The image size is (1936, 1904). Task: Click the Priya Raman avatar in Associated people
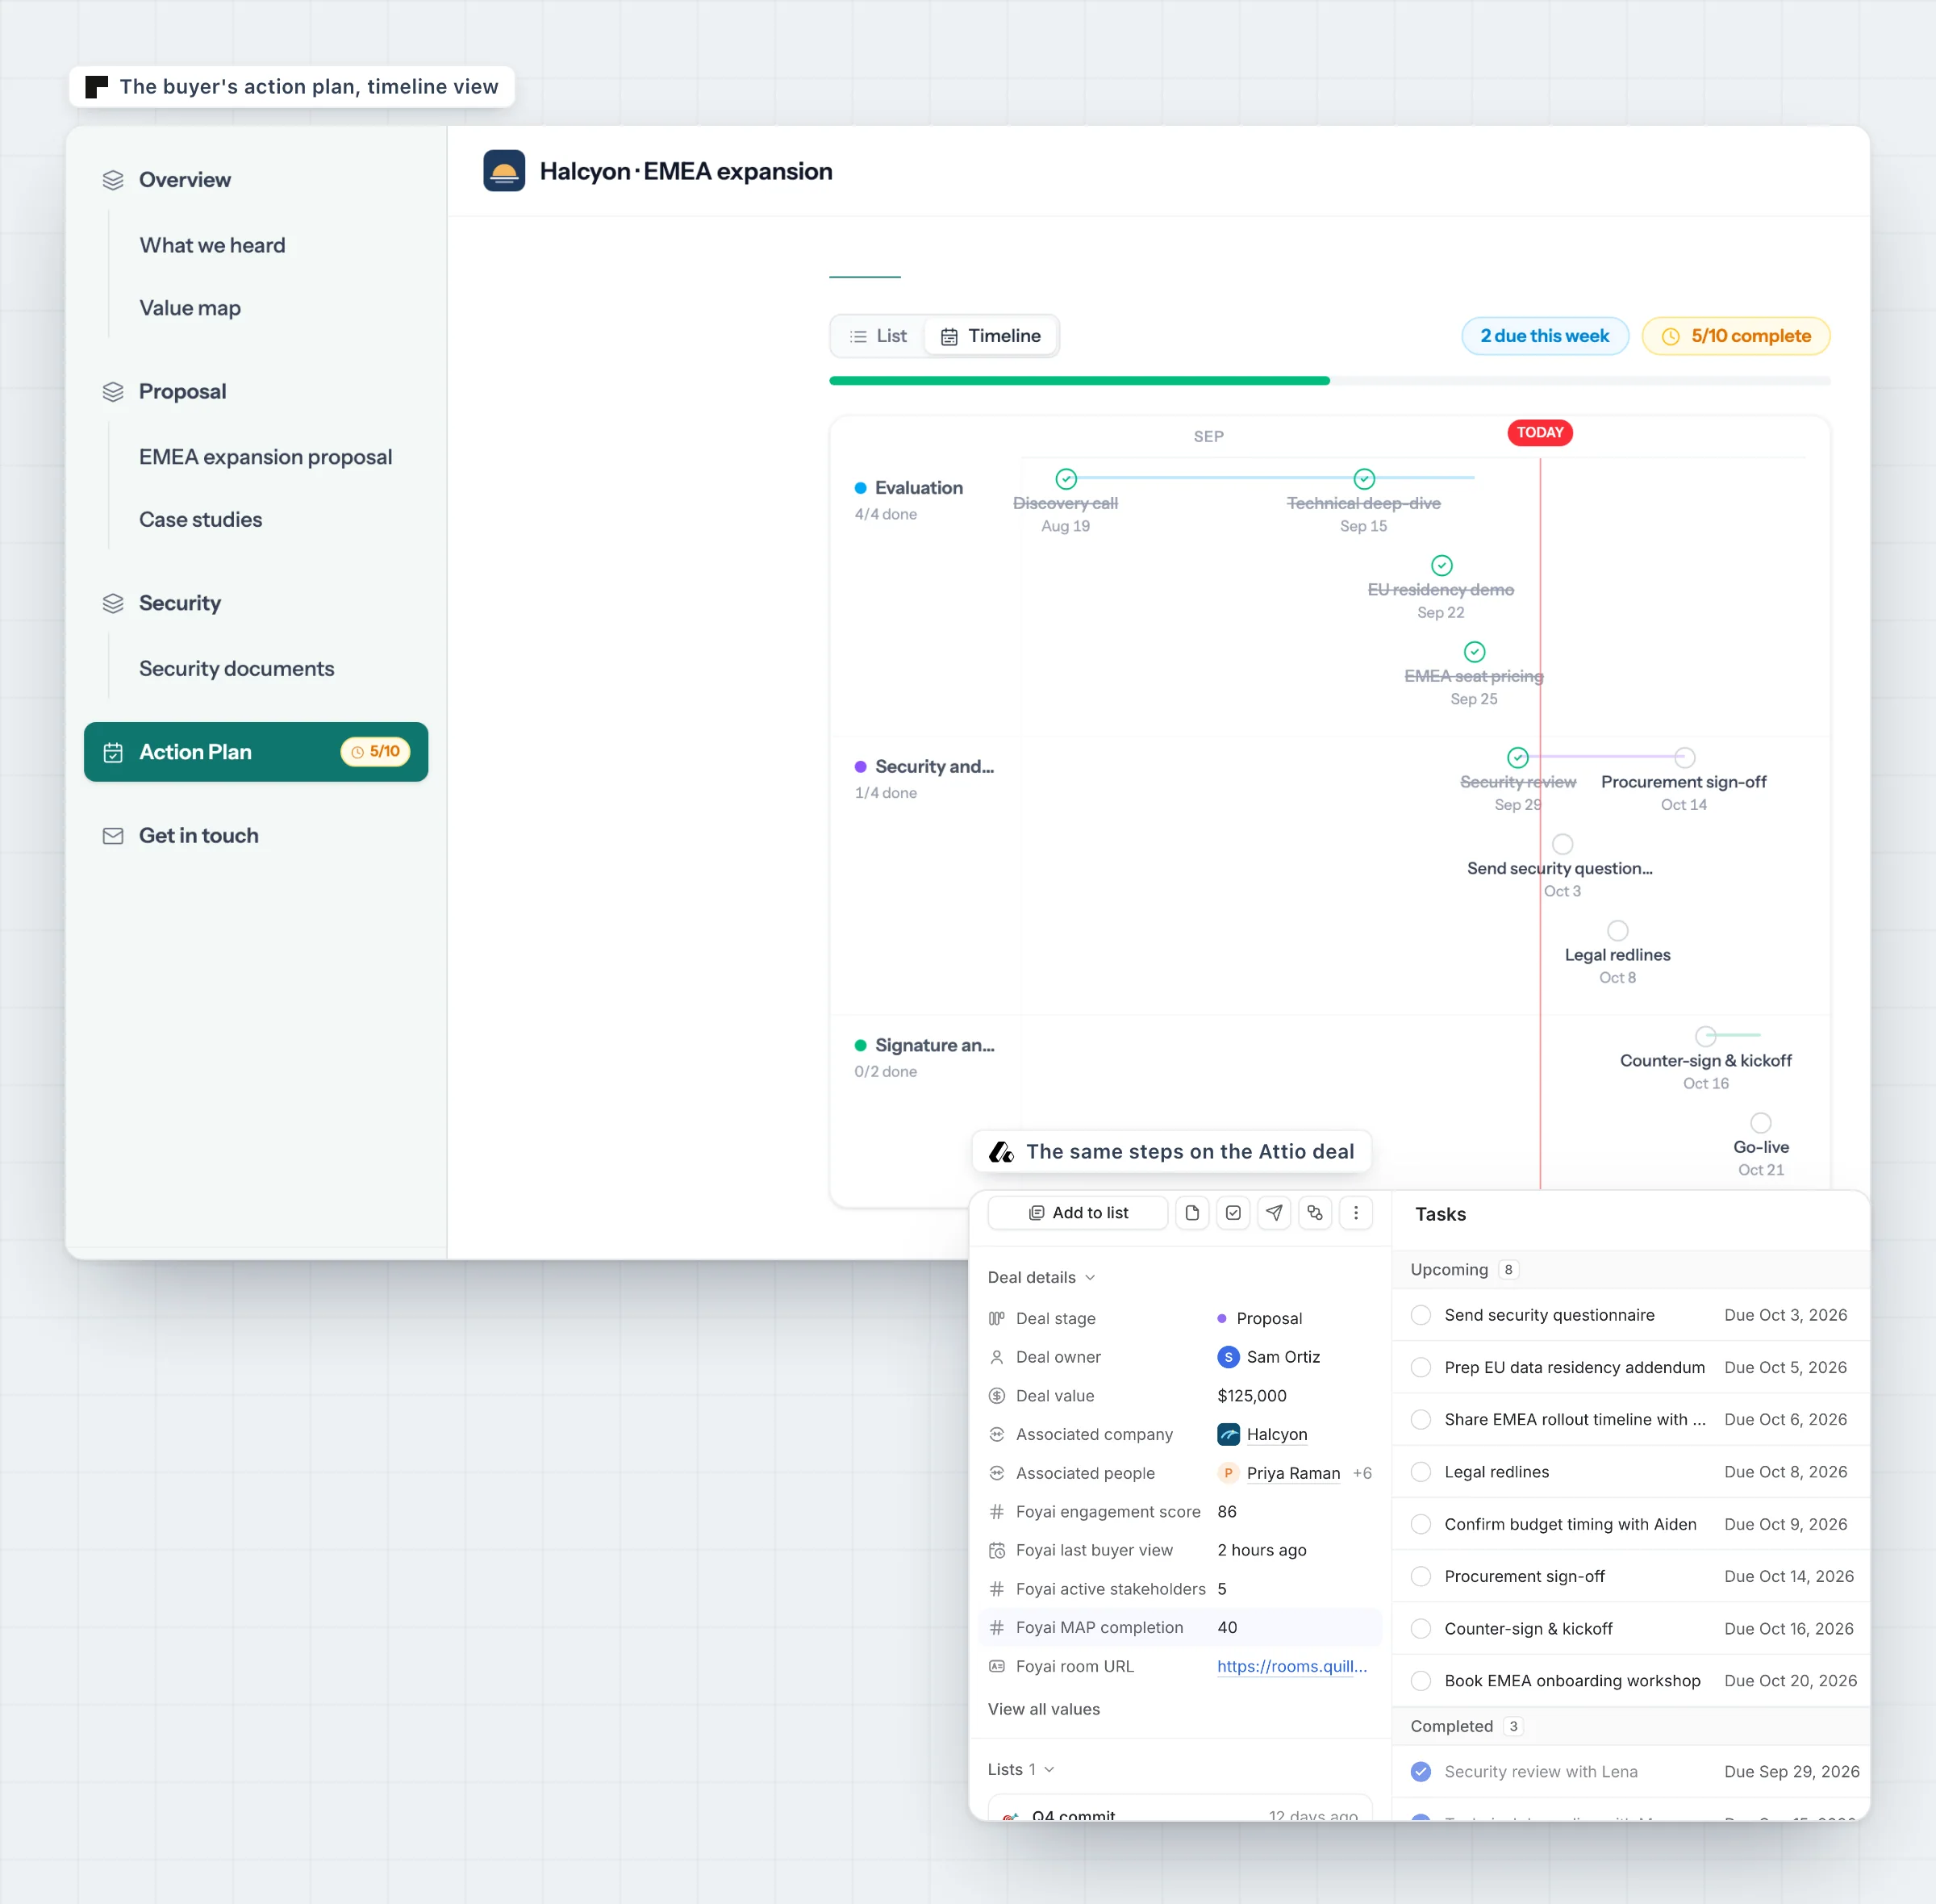1228,1473
